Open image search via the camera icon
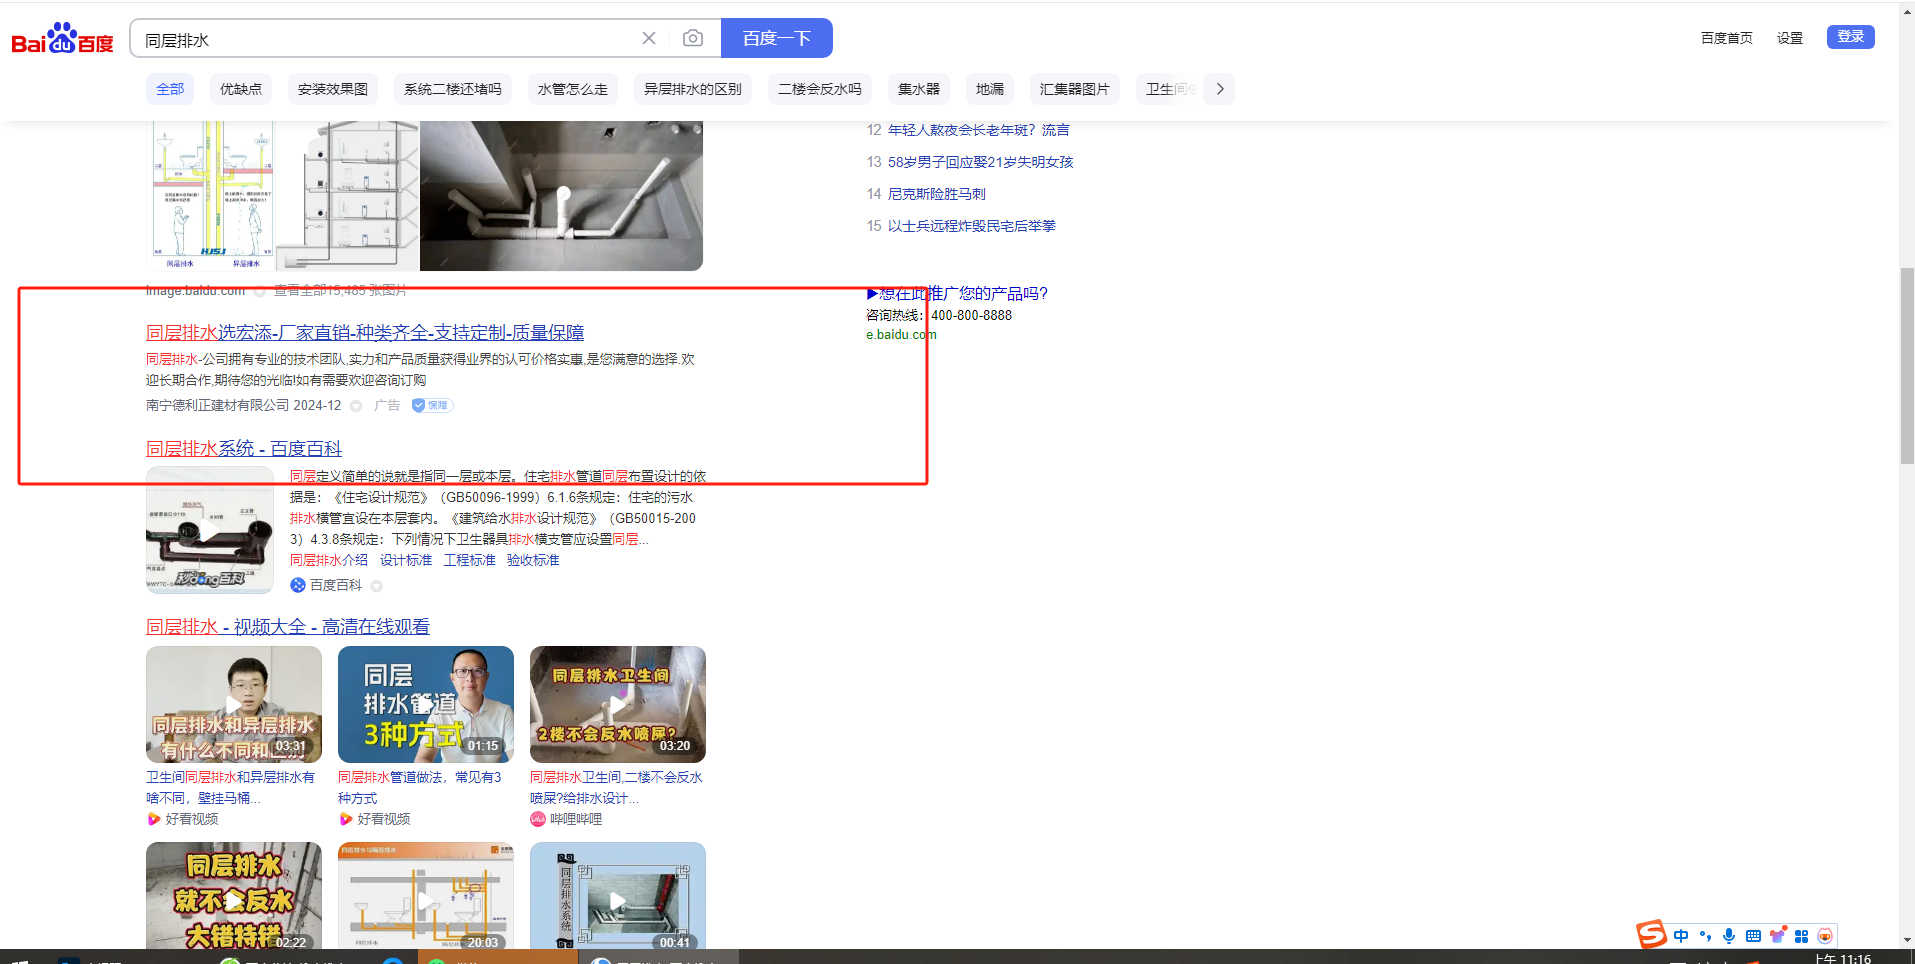 (693, 38)
